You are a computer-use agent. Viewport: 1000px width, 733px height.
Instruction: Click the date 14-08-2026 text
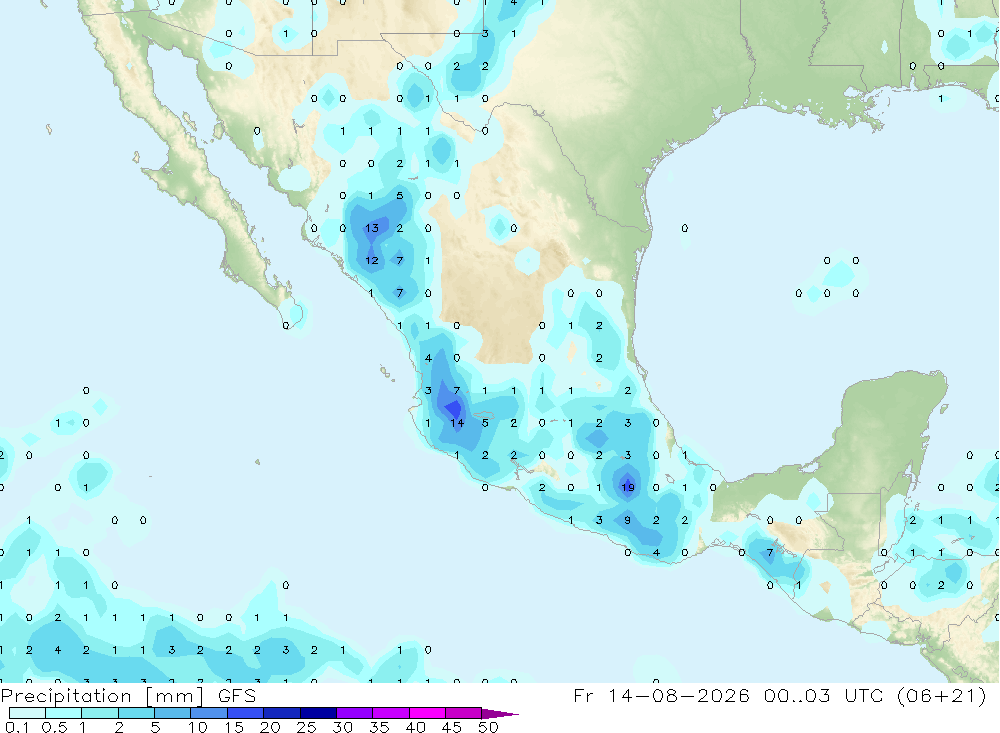pyautogui.click(x=679, y=695)
